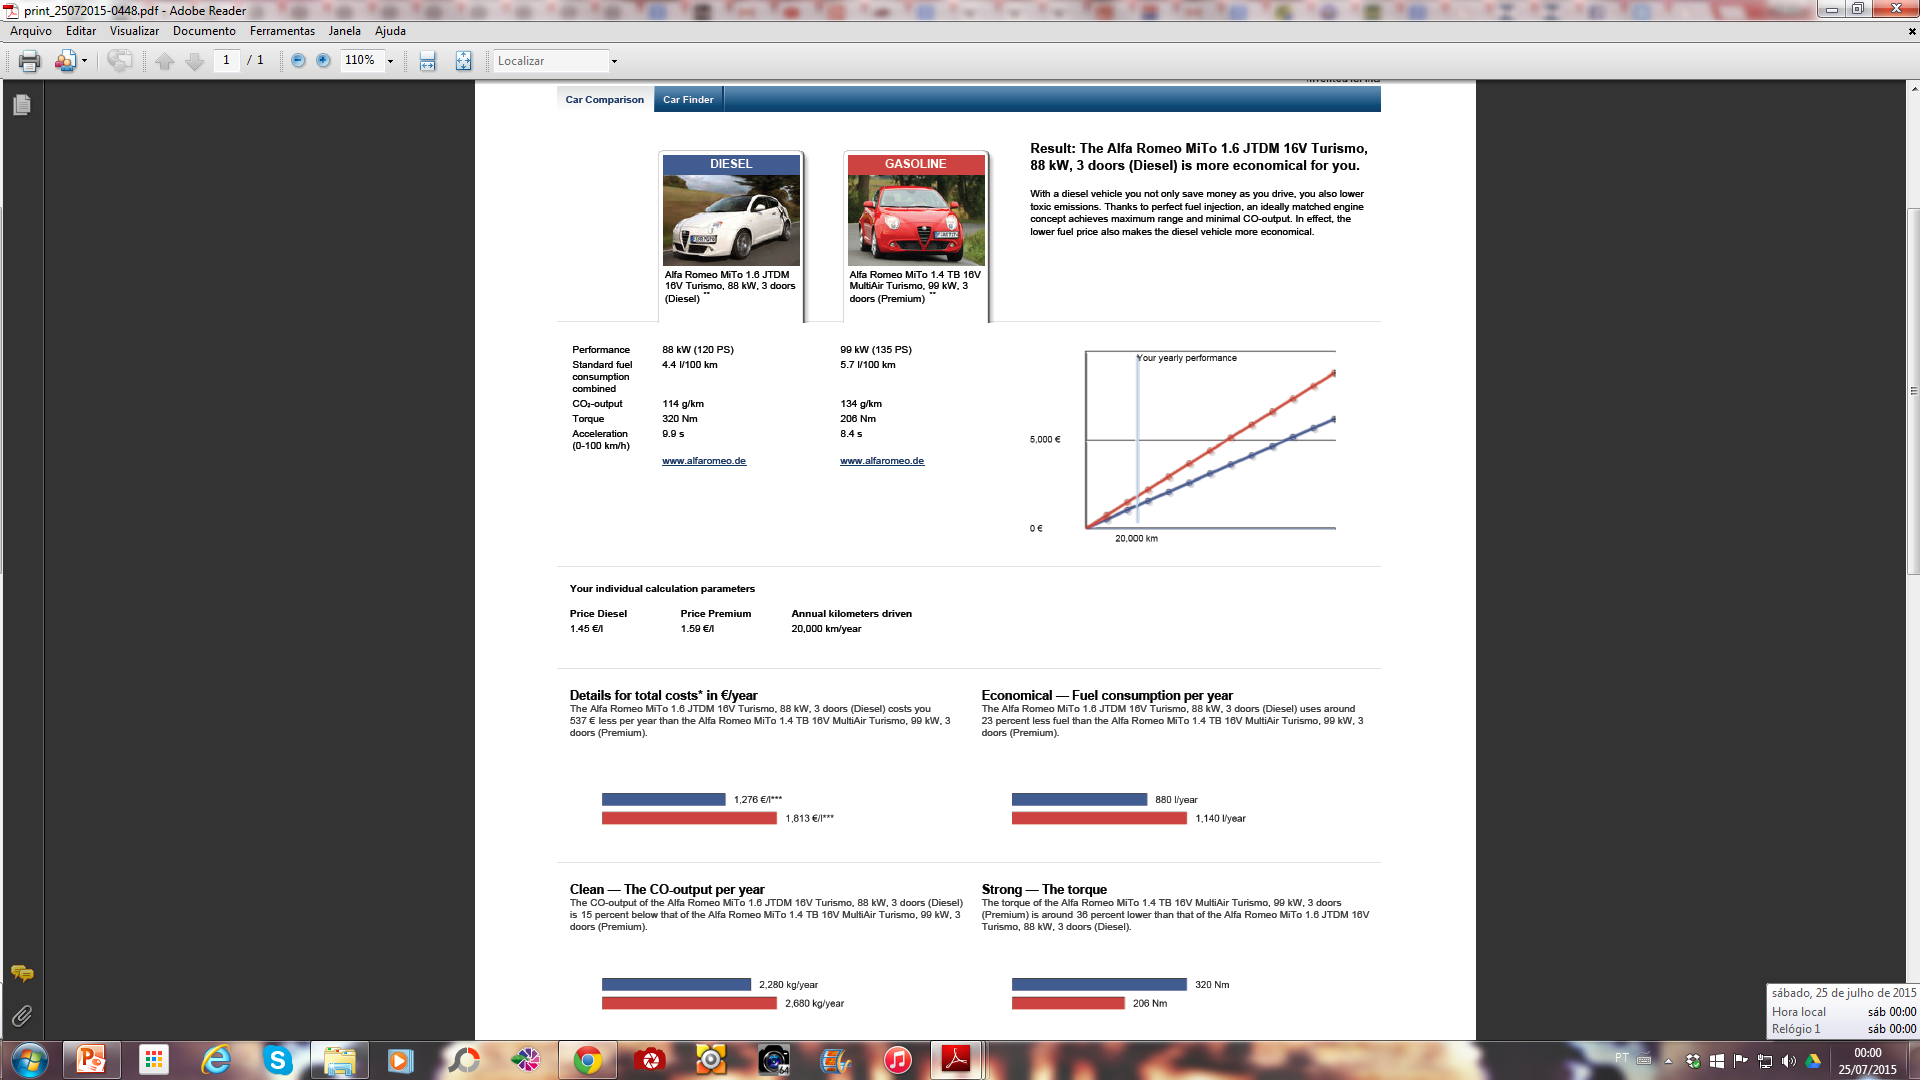The width and height of the screenshot is (1920, 1080).
Task: Click the page number input field
Action: pyautogui.click(x=227, y=61)
